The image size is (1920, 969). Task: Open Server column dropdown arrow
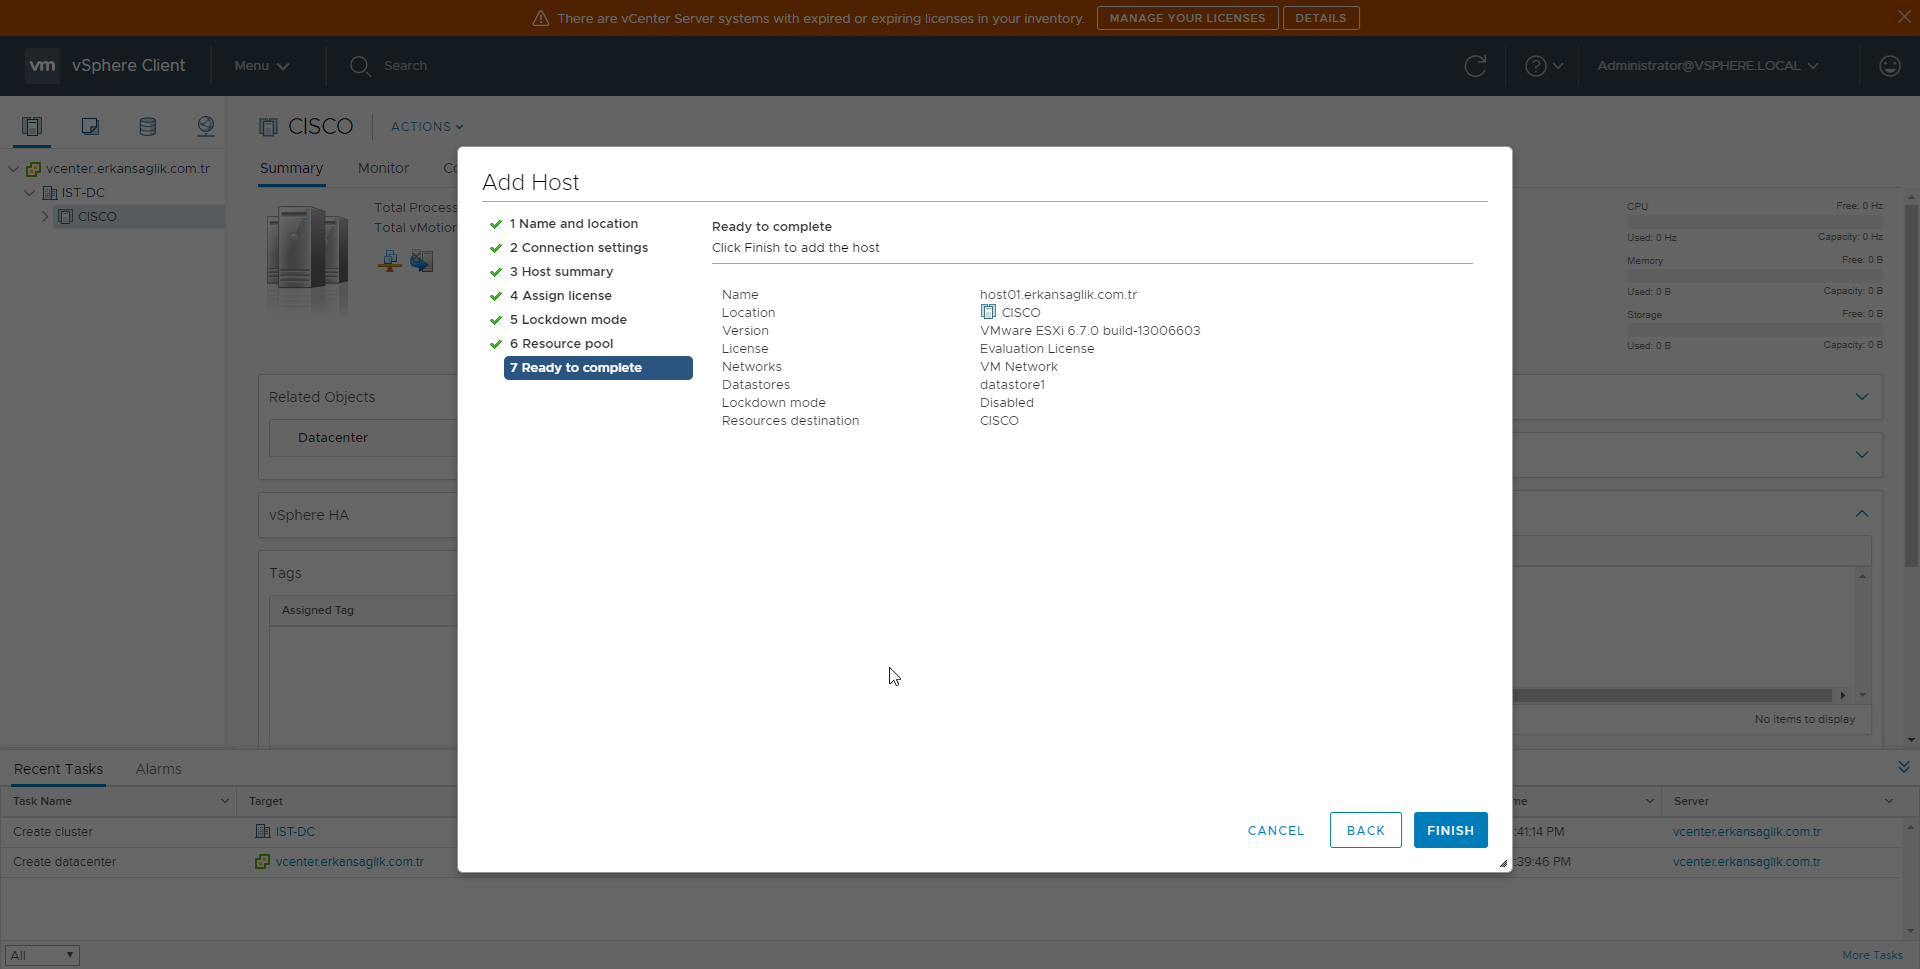(1889, 801)
